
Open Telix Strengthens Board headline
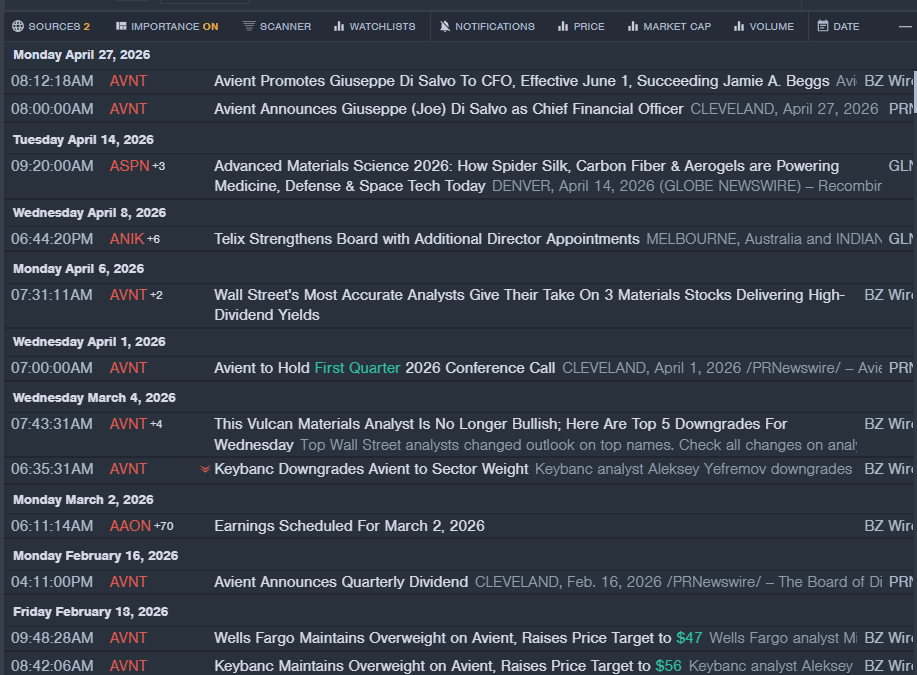coord(426,239)
